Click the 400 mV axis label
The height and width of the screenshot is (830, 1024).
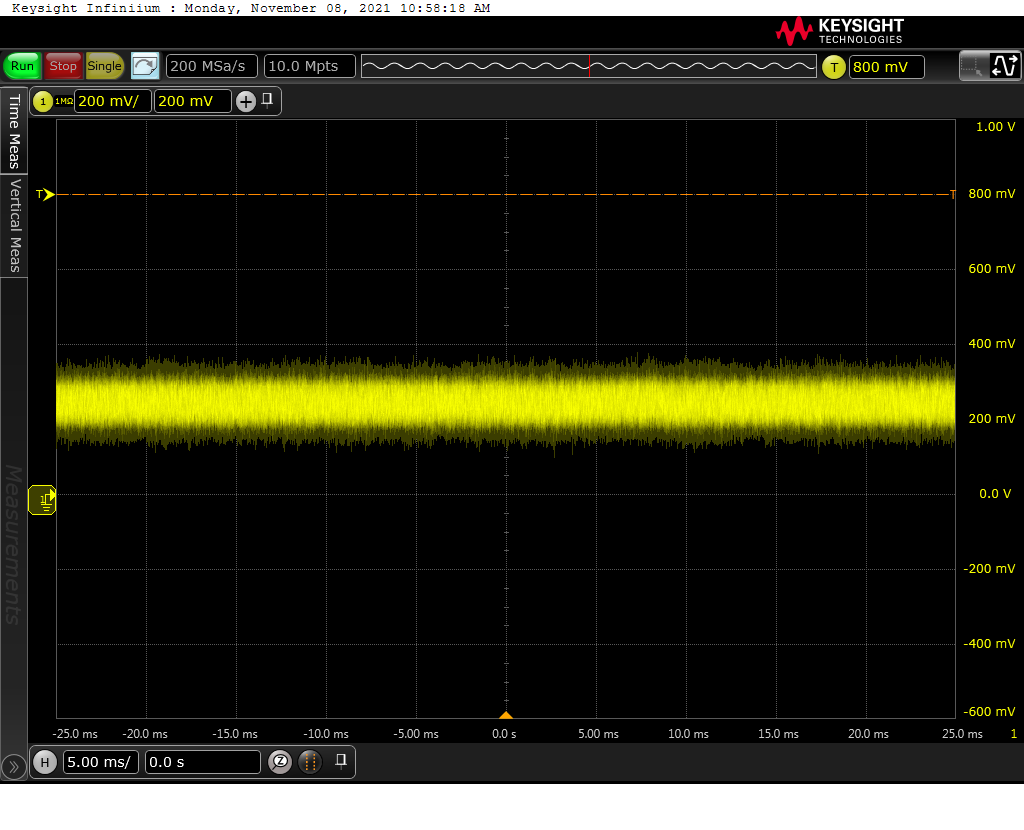point(991,343)
